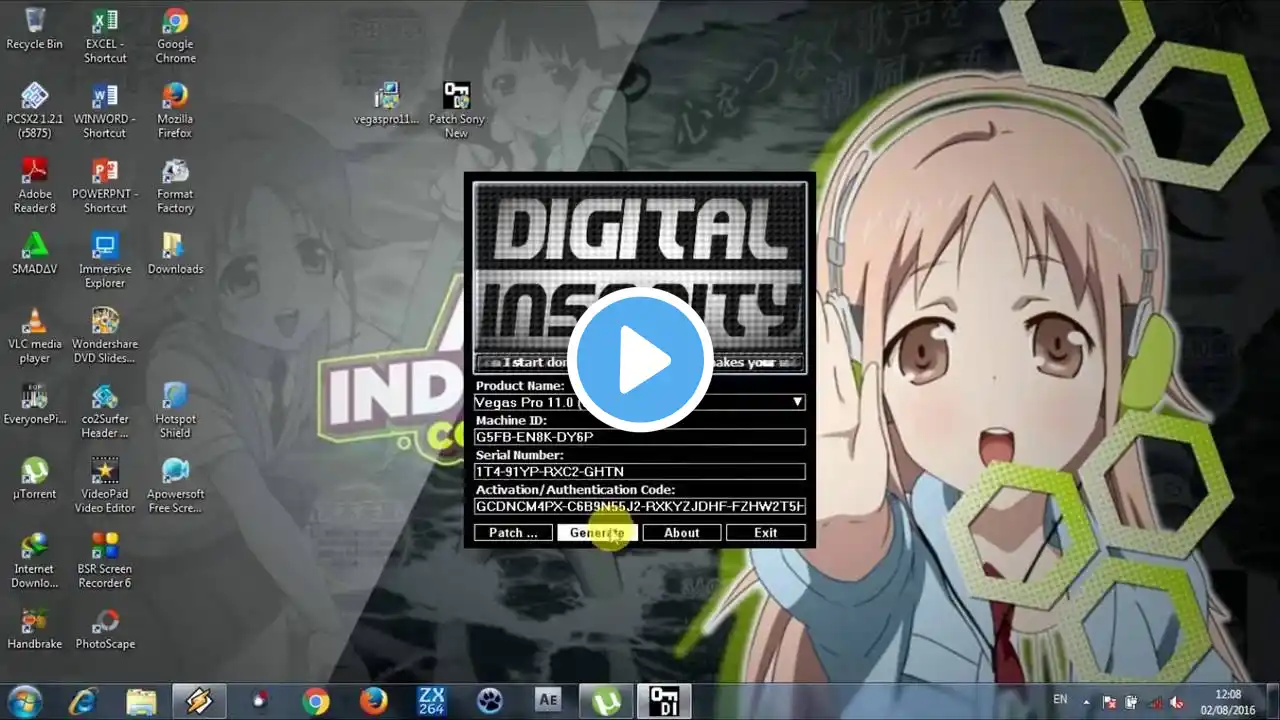Open the Action Center flag icon
The height and width of the screenshot is (720, 1280).
pos(1109,702)
